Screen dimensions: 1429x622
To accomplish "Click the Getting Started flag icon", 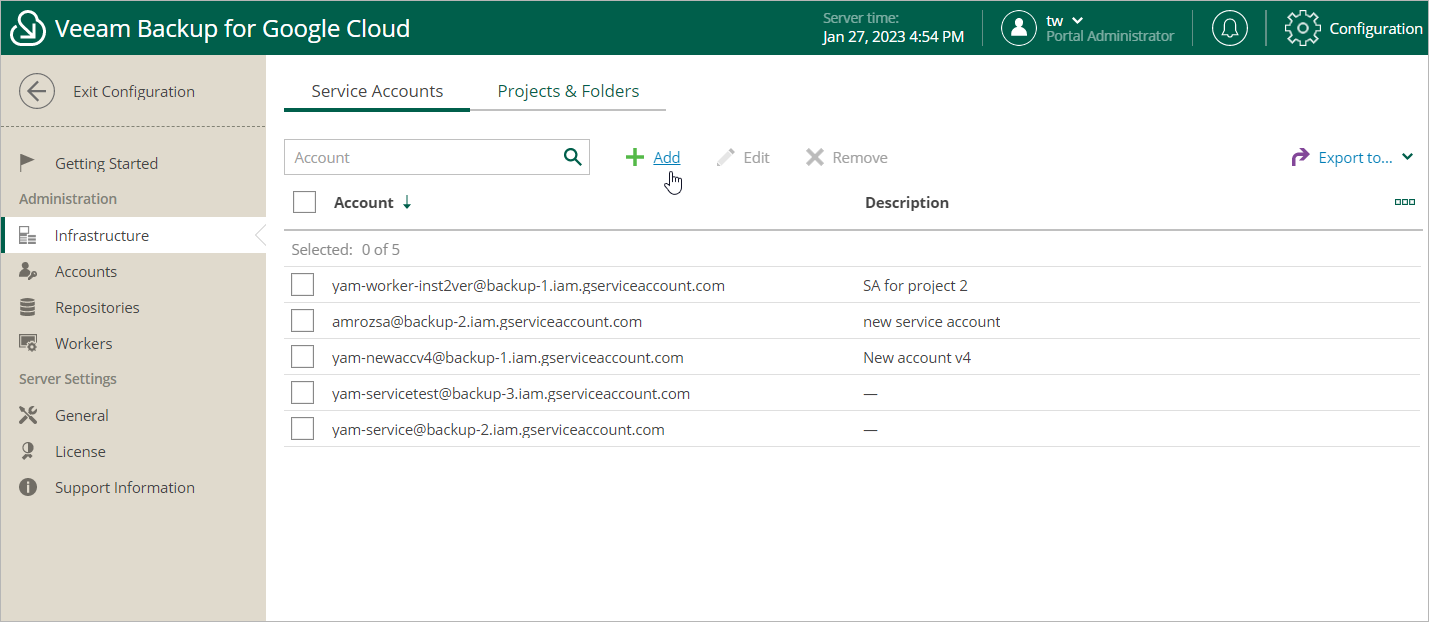I will (28, 163).
